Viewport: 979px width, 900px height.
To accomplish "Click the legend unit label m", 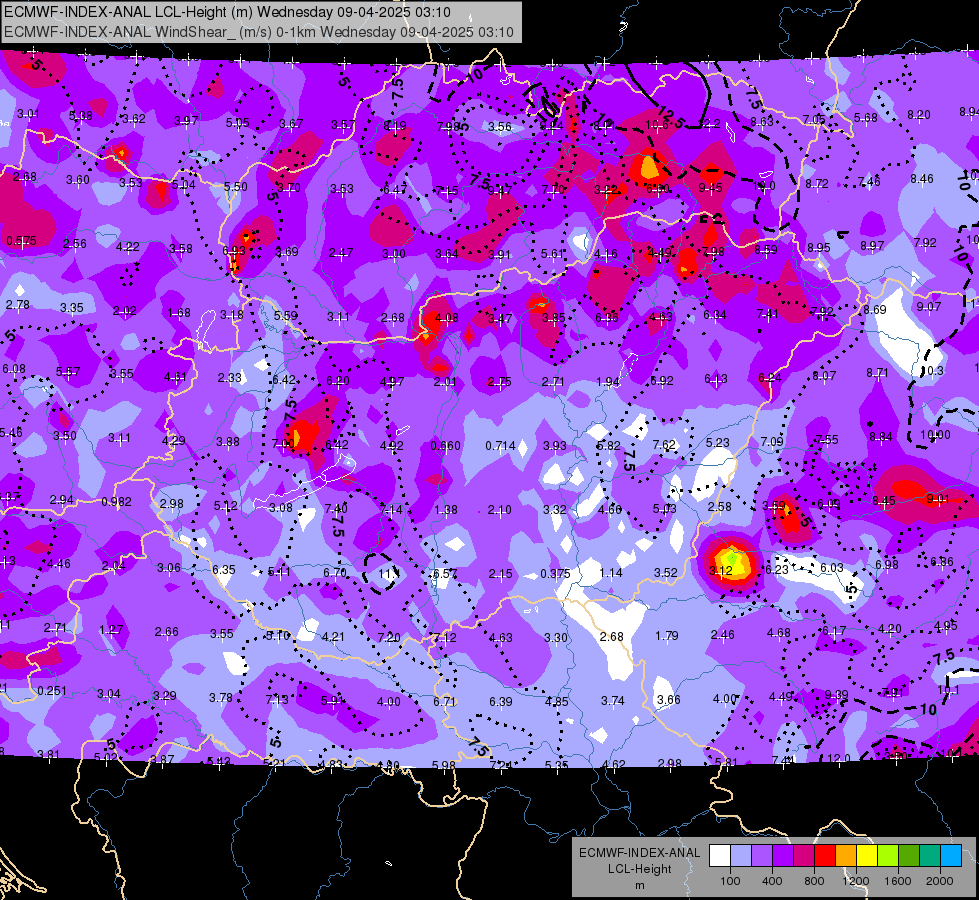I will click(640, 886).
